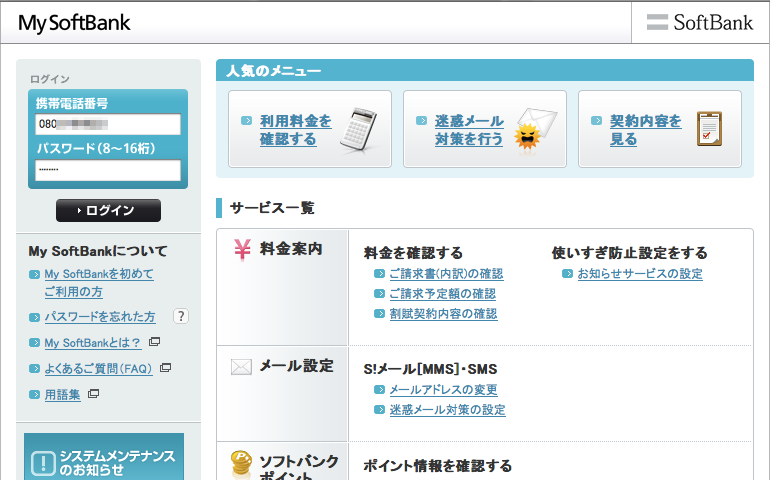Click the yen icon beside 料金案内

click(242, 250)
